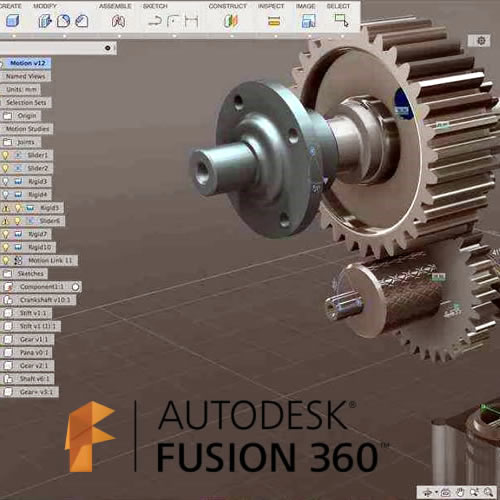The image size is (500, 500).
Task: Show the hidden Rigid3 joint via bulb
Action: tap(6, 182)
